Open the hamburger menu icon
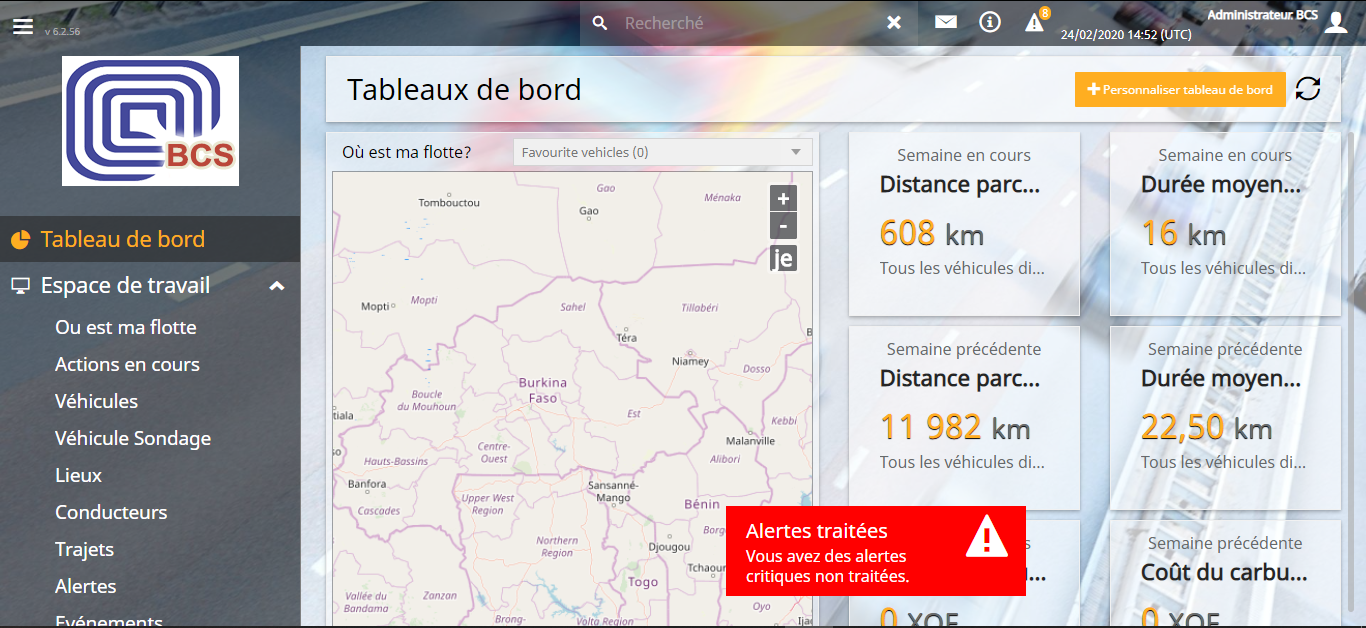Screen dimensions: 1366x628 pyautogui.click(x=23, y=25)
